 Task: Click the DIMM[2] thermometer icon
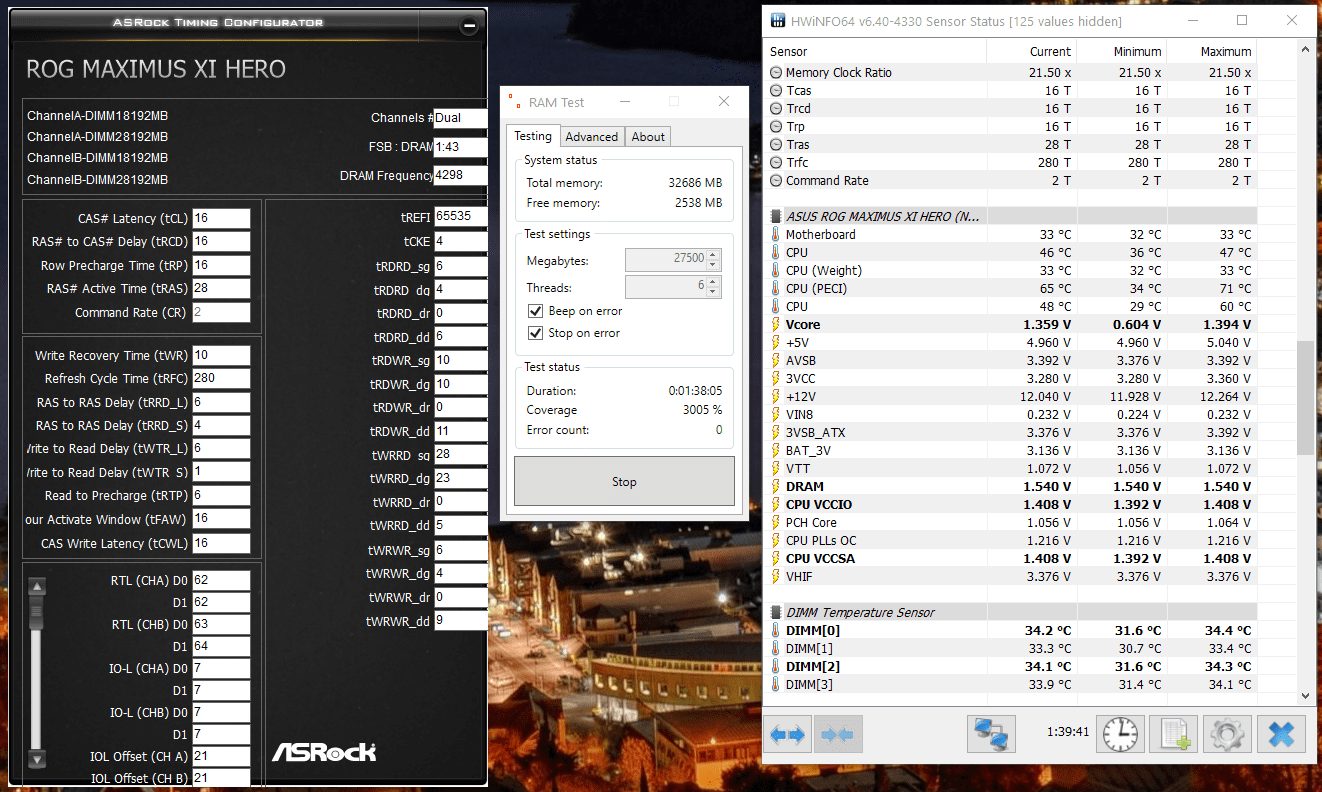(x=776, y=667)
